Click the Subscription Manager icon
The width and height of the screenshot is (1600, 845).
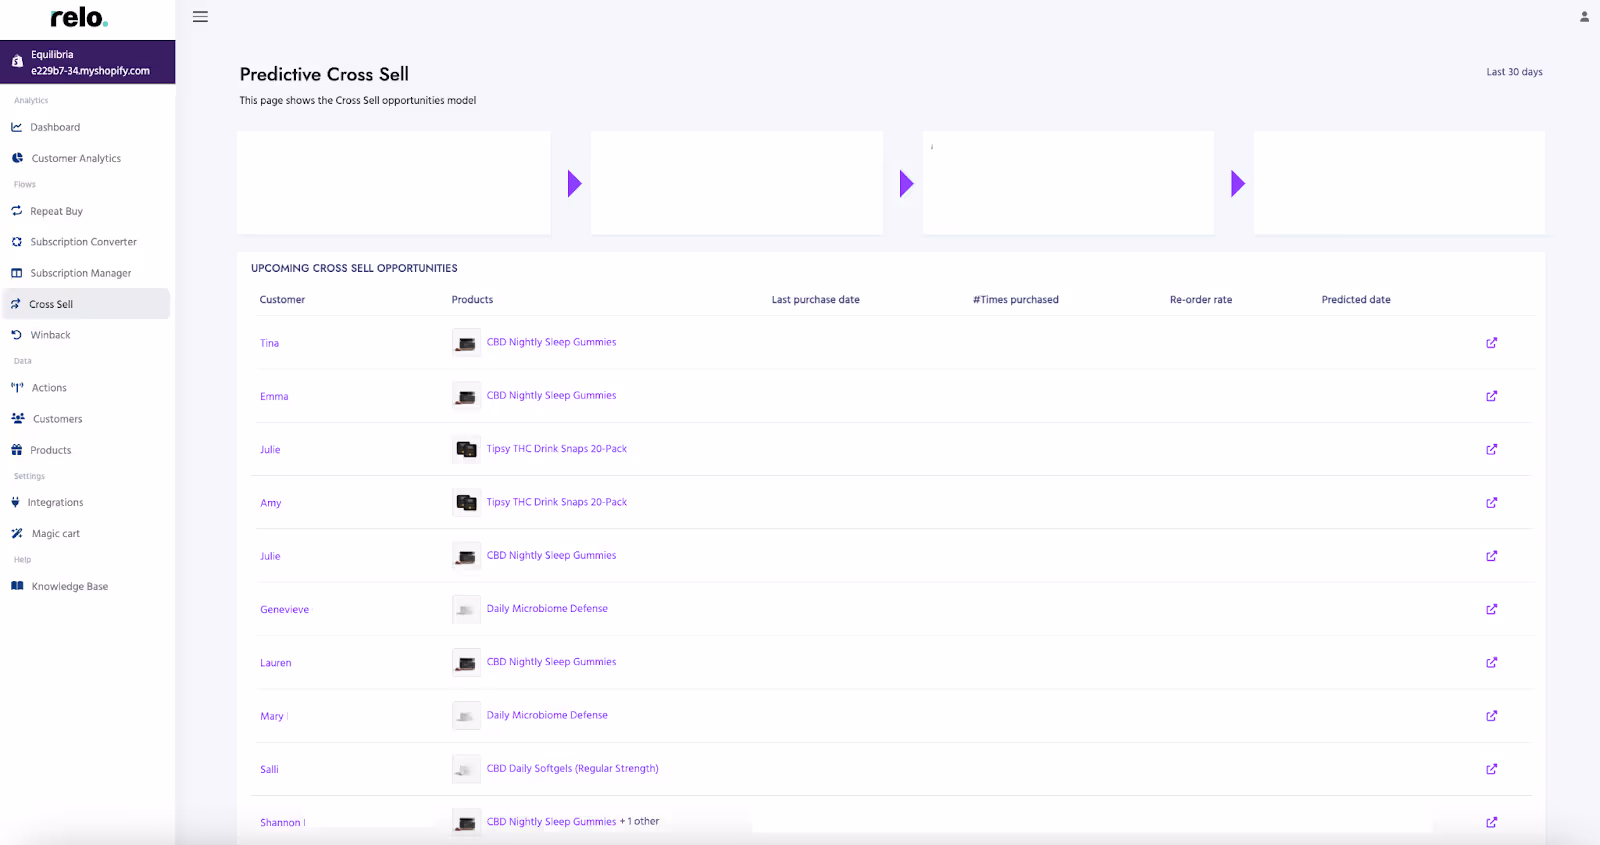coord(17,273)
